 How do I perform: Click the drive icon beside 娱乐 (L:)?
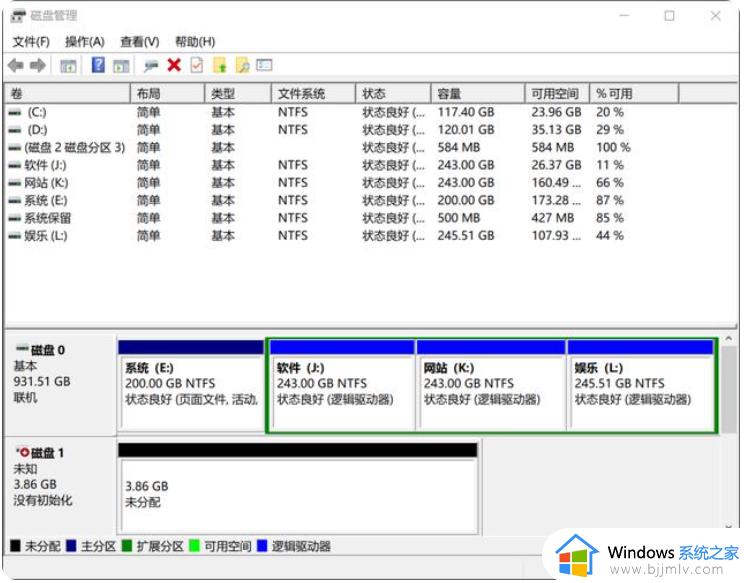point(15,236)
